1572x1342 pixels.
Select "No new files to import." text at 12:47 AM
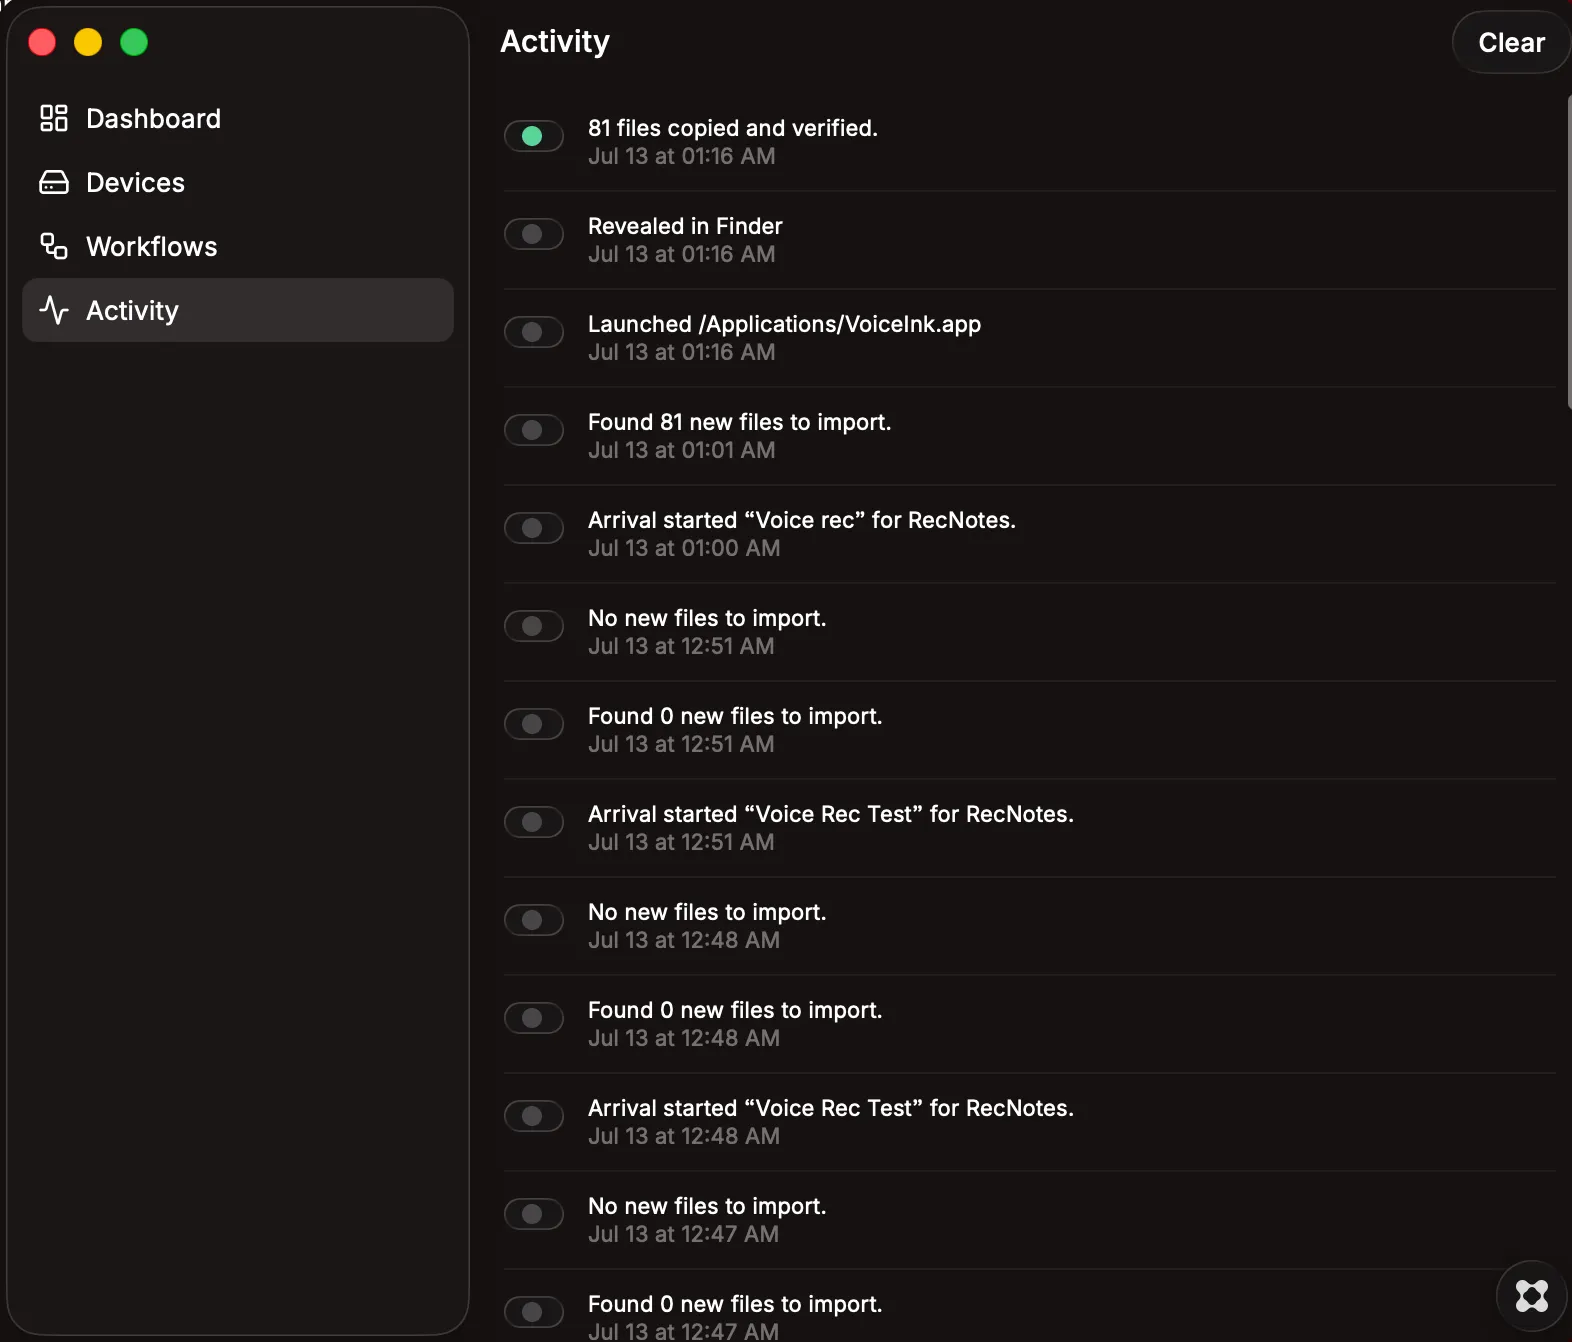[x=707, y=1206]
